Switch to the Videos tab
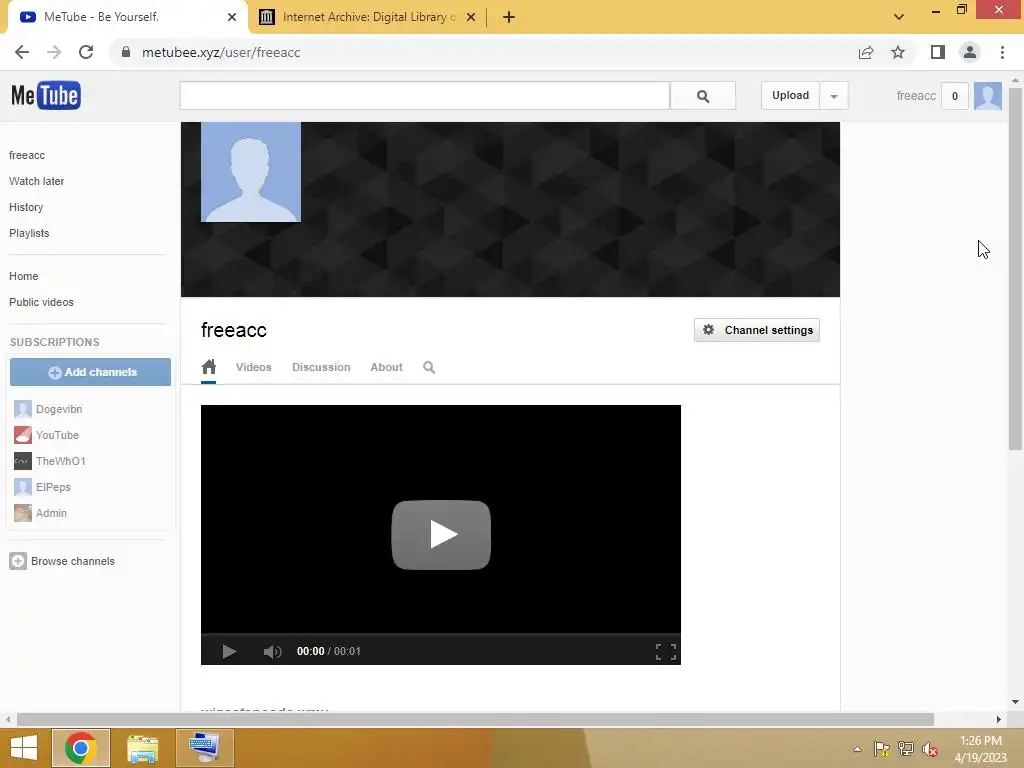Viewport: 1024px width, 768px height. 253,367
